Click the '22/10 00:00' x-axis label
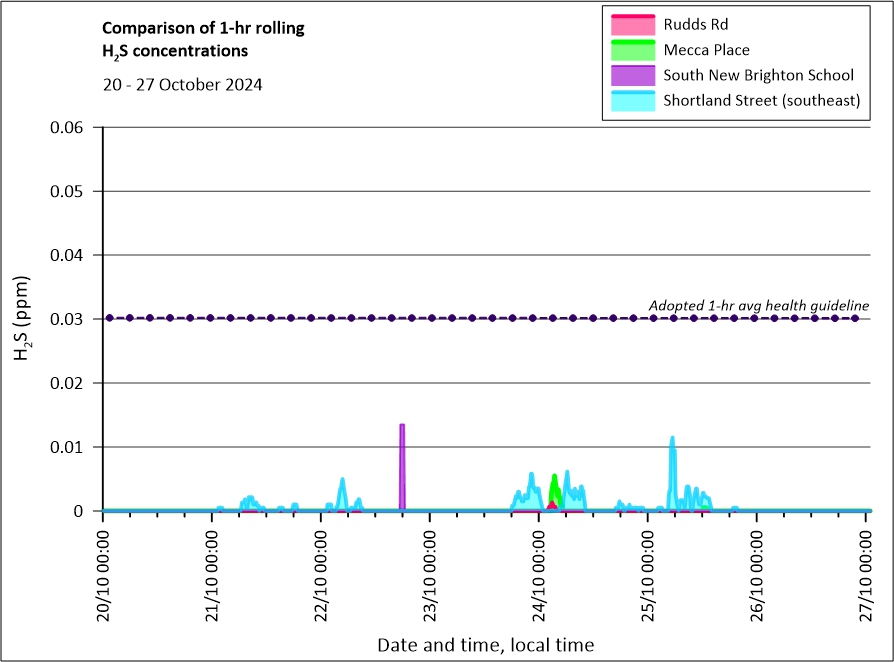Viewport: 894px width, 662px height. (321, 567)
